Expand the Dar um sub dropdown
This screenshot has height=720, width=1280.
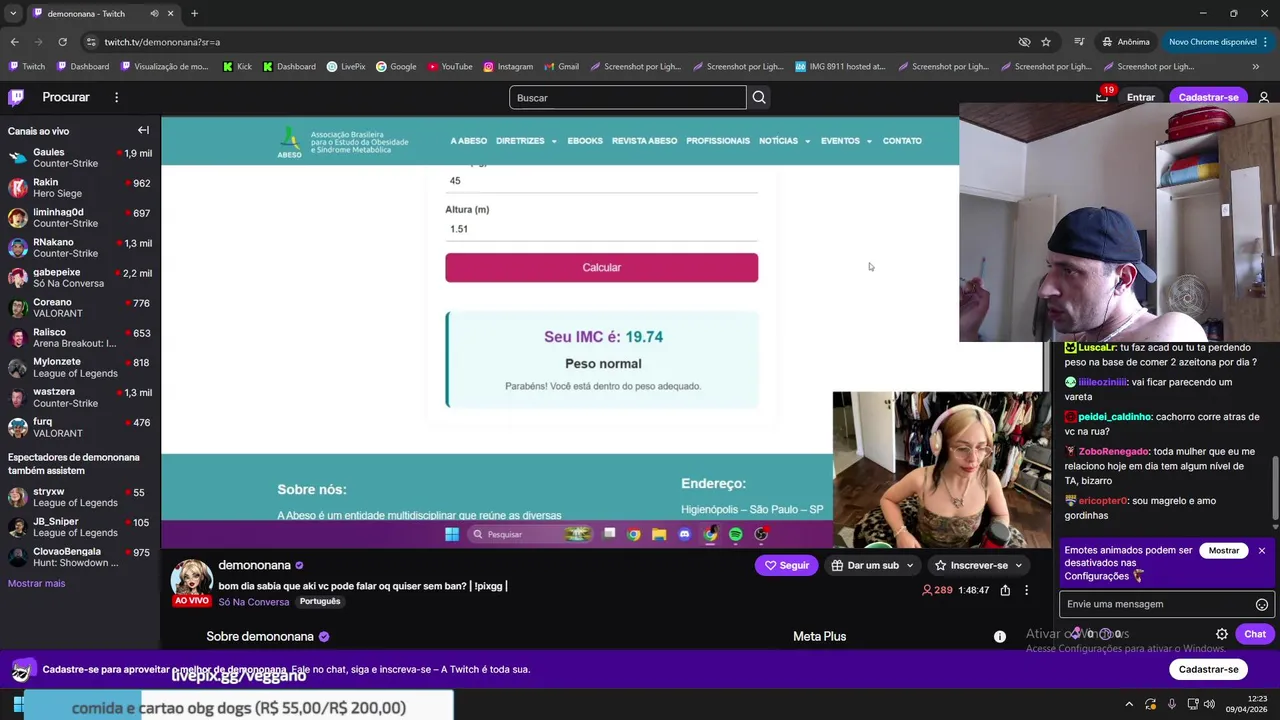click(x=910, y=565)
